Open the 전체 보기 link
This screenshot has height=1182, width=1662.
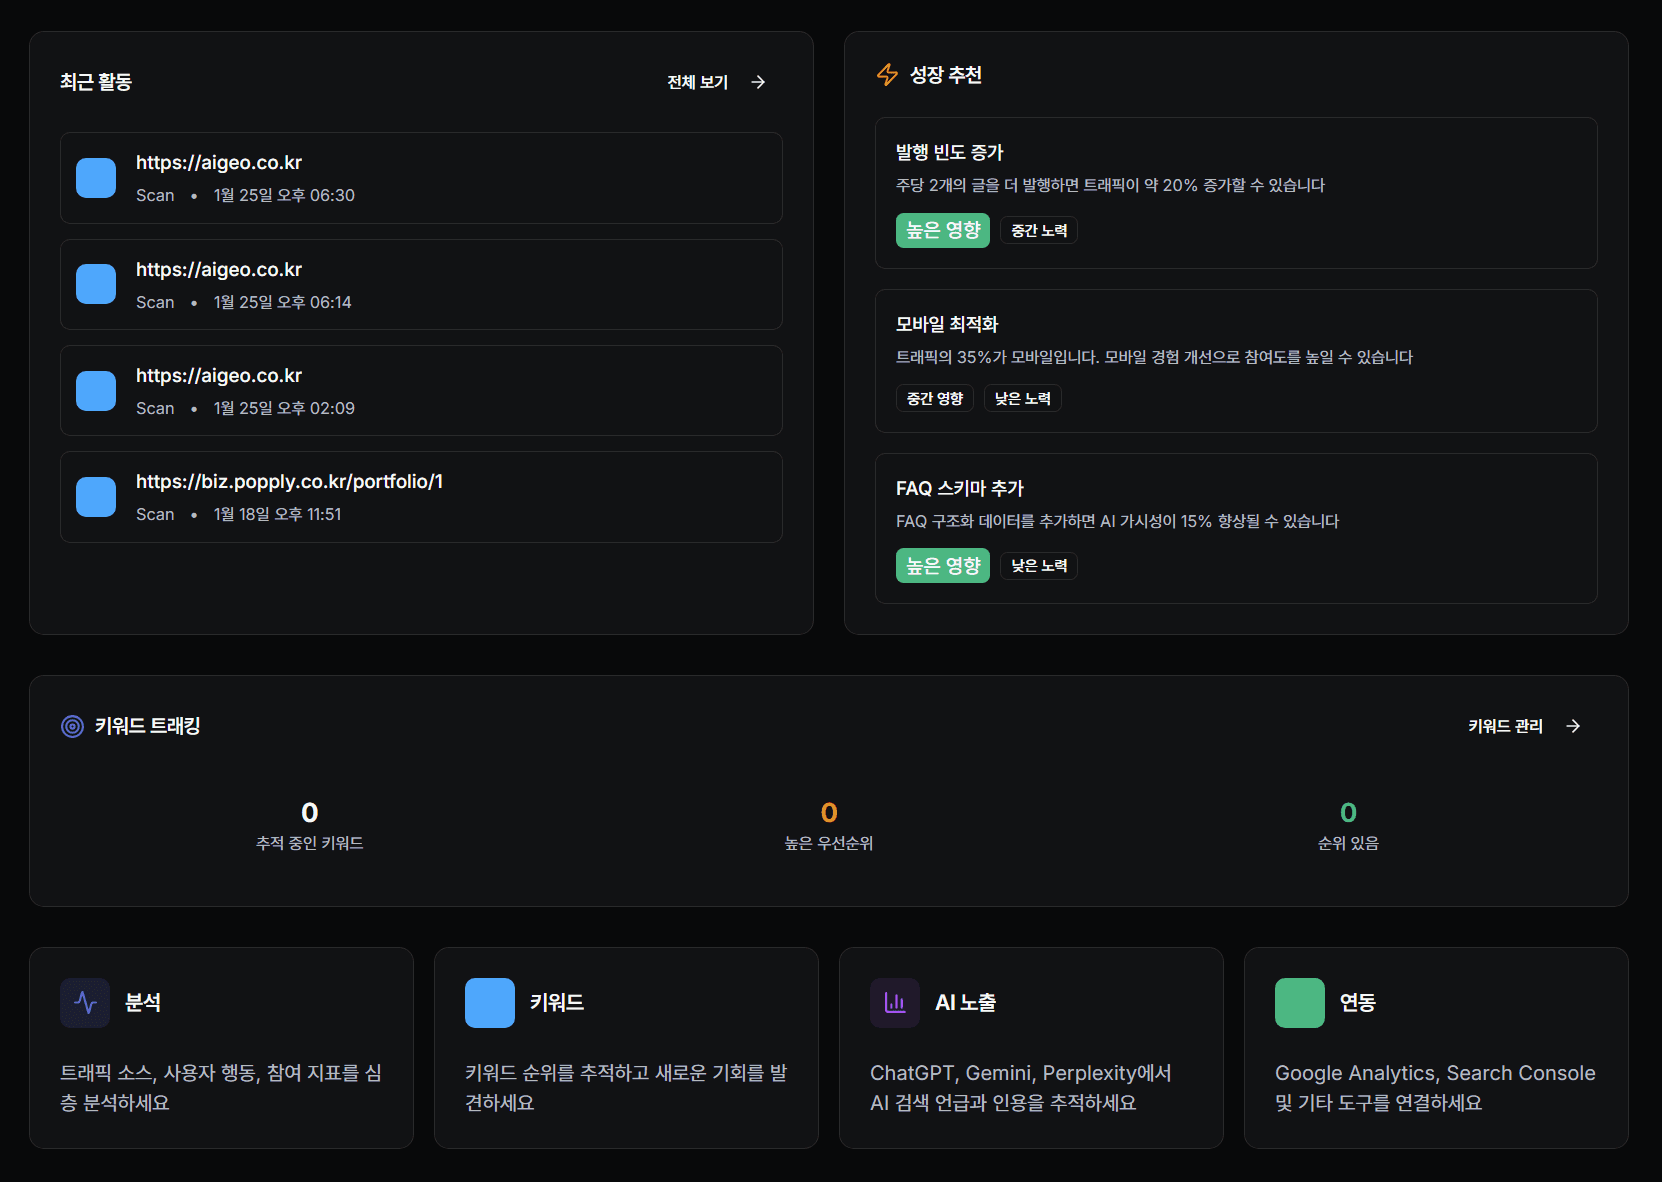[697, 82]
